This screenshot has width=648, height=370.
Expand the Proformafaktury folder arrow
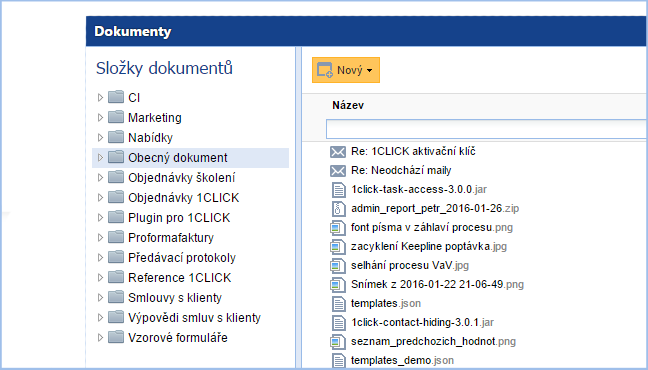100,237
